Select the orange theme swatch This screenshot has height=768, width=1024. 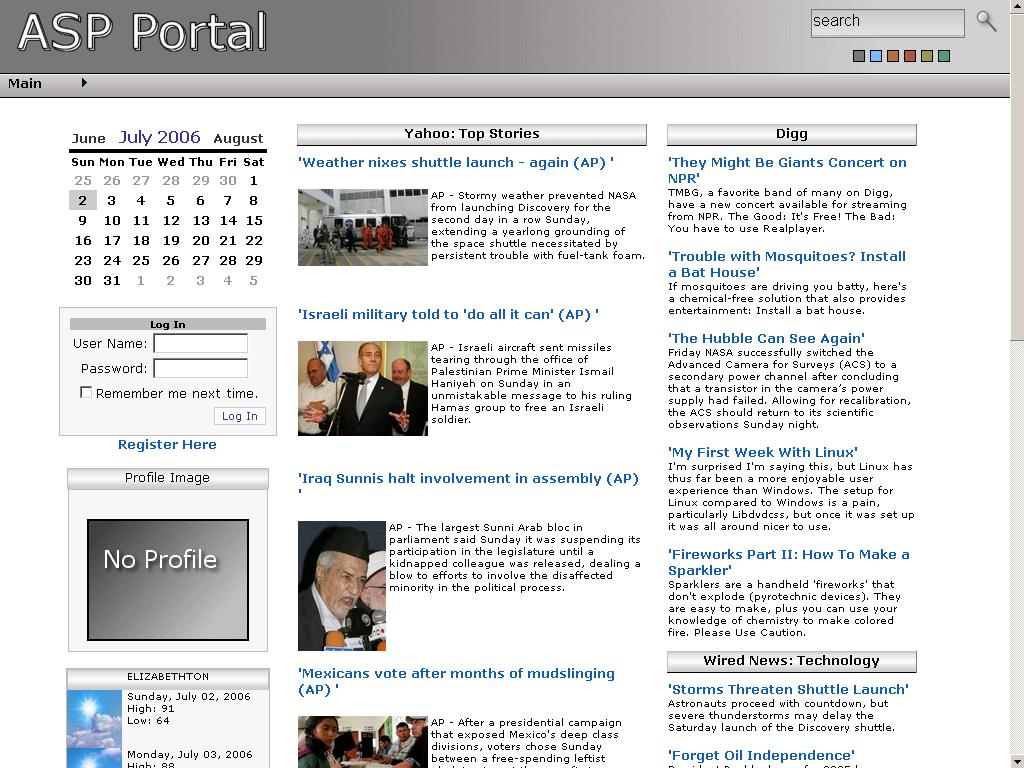893,56
